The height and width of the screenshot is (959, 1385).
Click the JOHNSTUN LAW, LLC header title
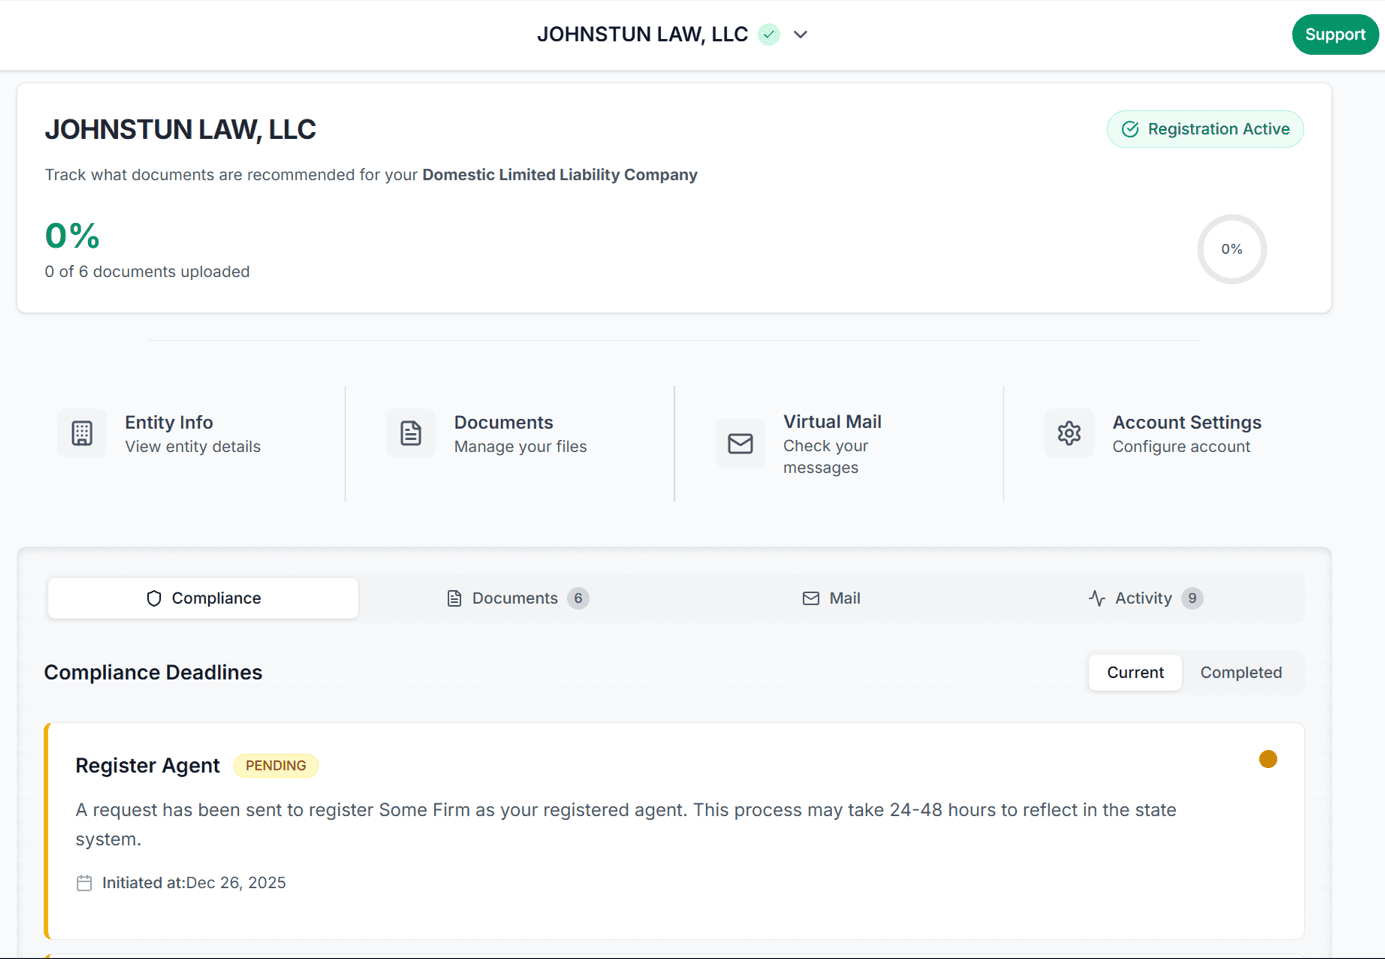point(642,35)
